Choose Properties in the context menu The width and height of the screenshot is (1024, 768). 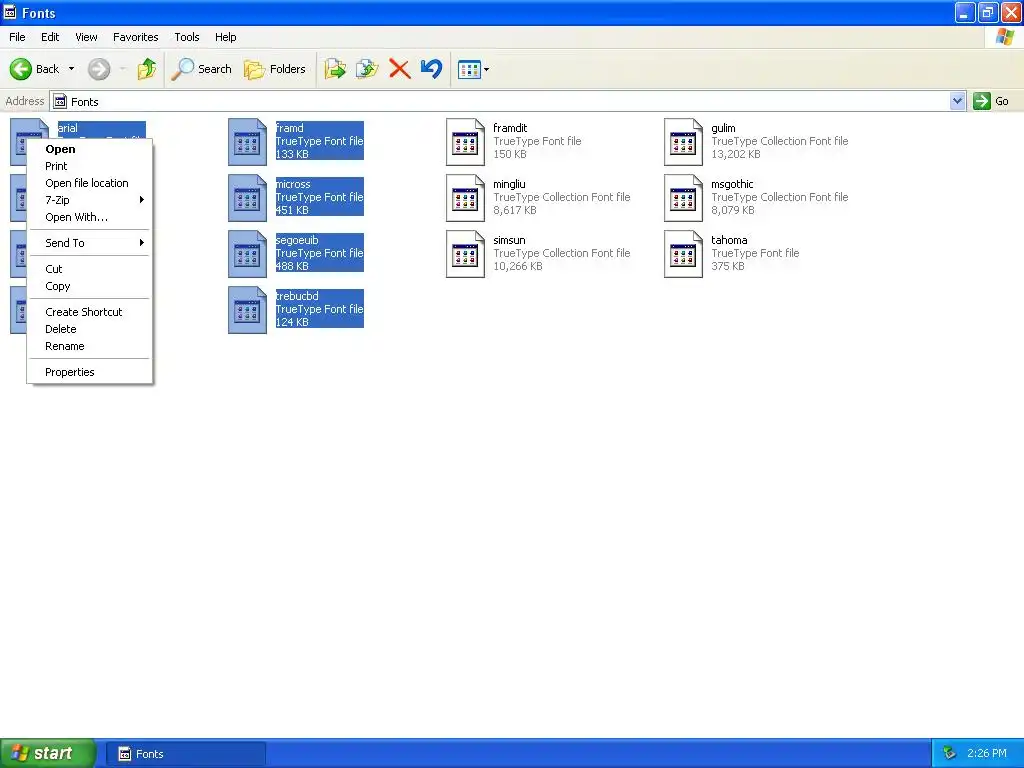[x=89, y=372]
